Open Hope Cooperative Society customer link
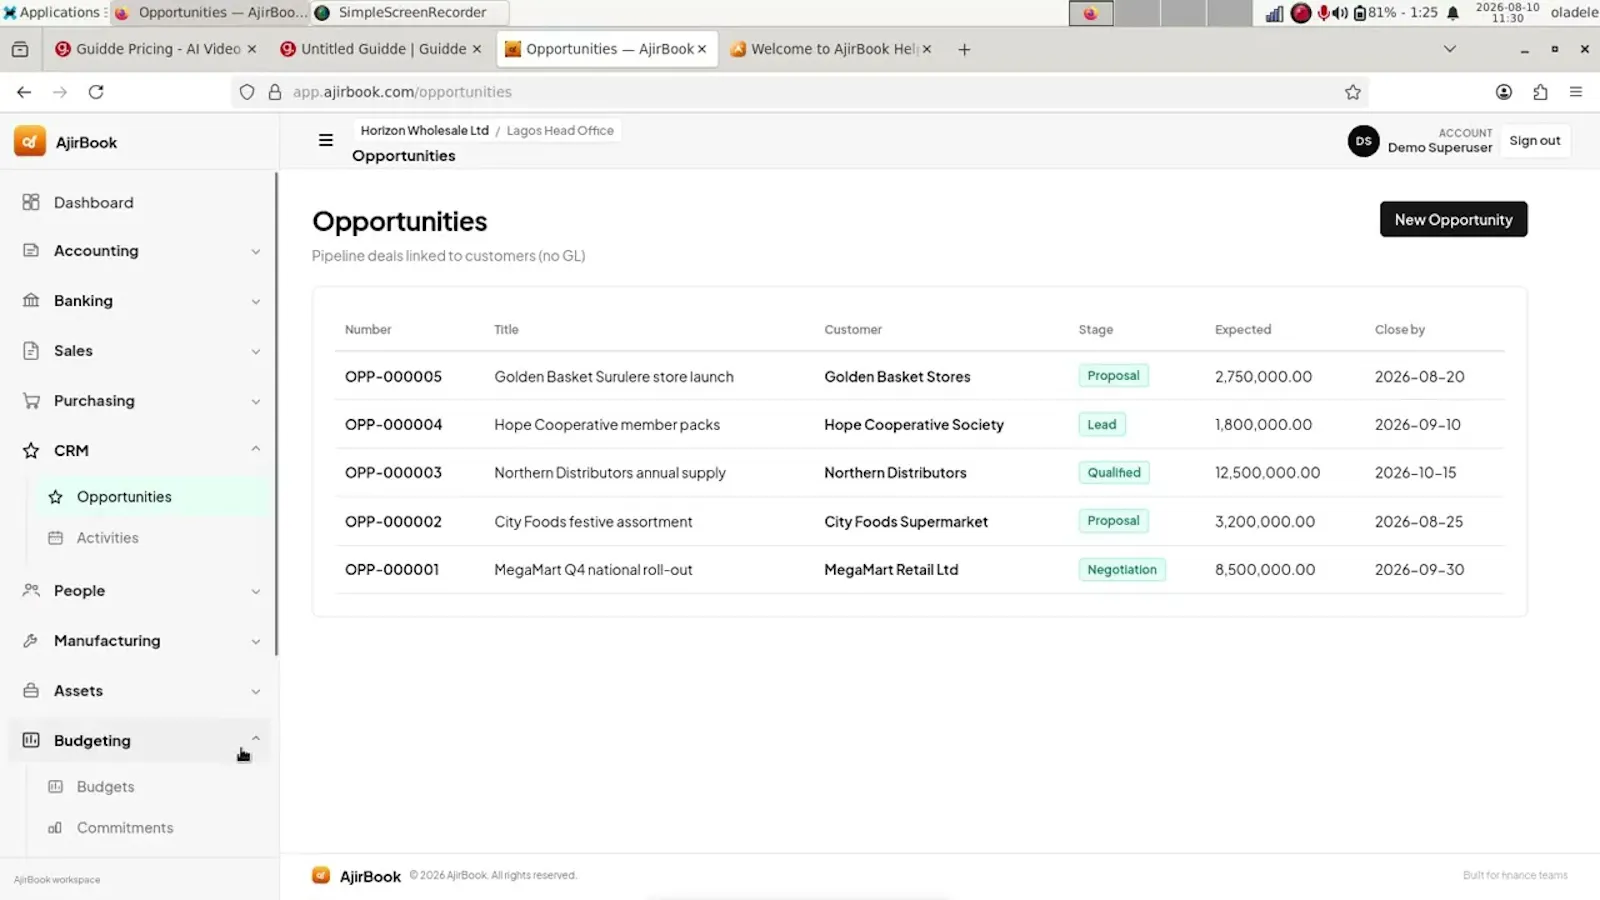Screen dimensions: 1600x900 tap(914, 425)
